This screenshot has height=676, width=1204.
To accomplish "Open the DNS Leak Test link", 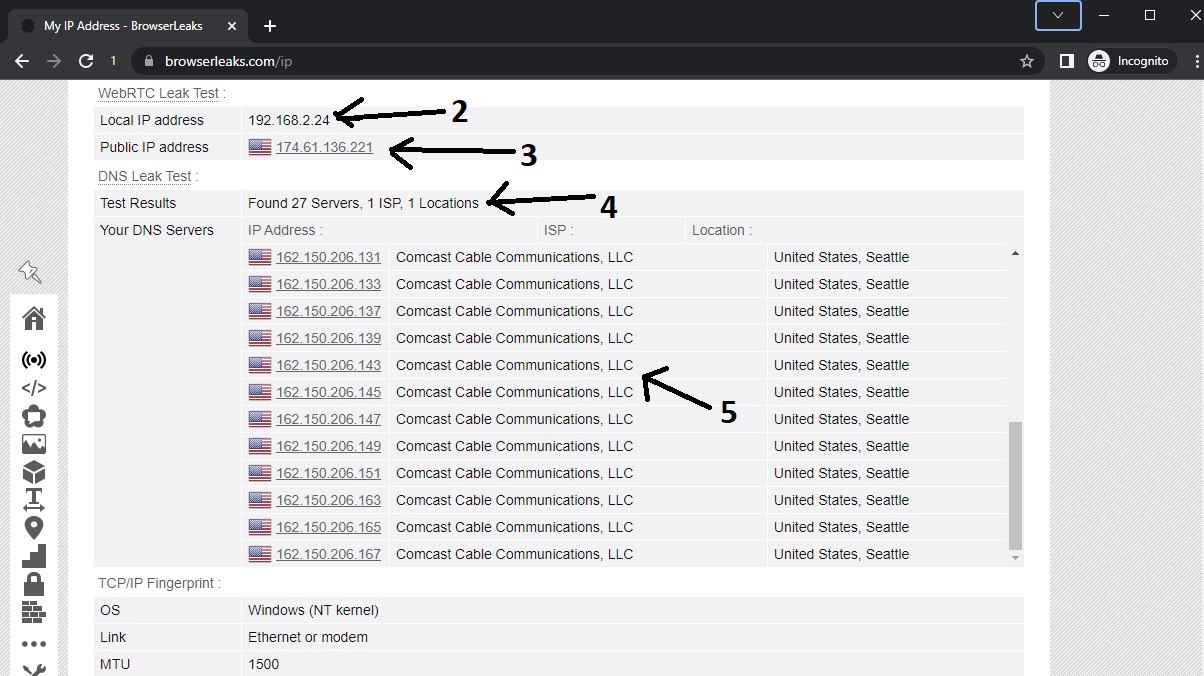I will (x=145, y=176).
